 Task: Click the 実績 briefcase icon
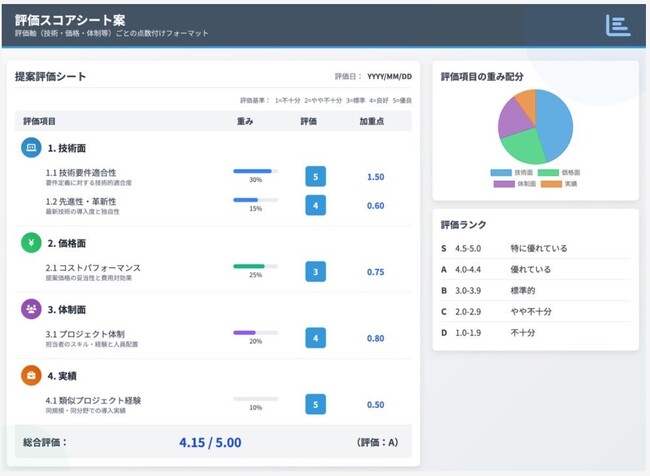coord(31,375)
